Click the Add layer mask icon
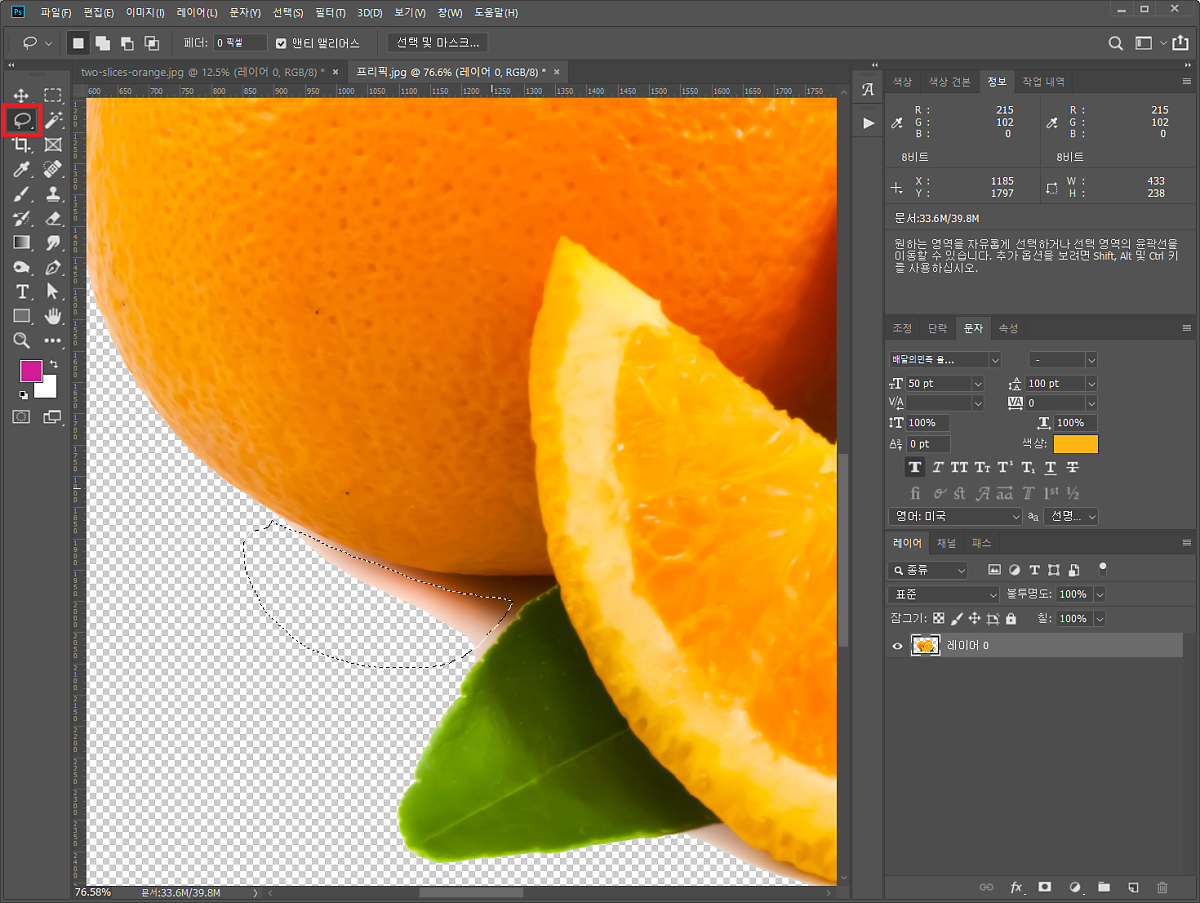Image resolution: width=1200 pixels, height=903 pixels. 1045,887
